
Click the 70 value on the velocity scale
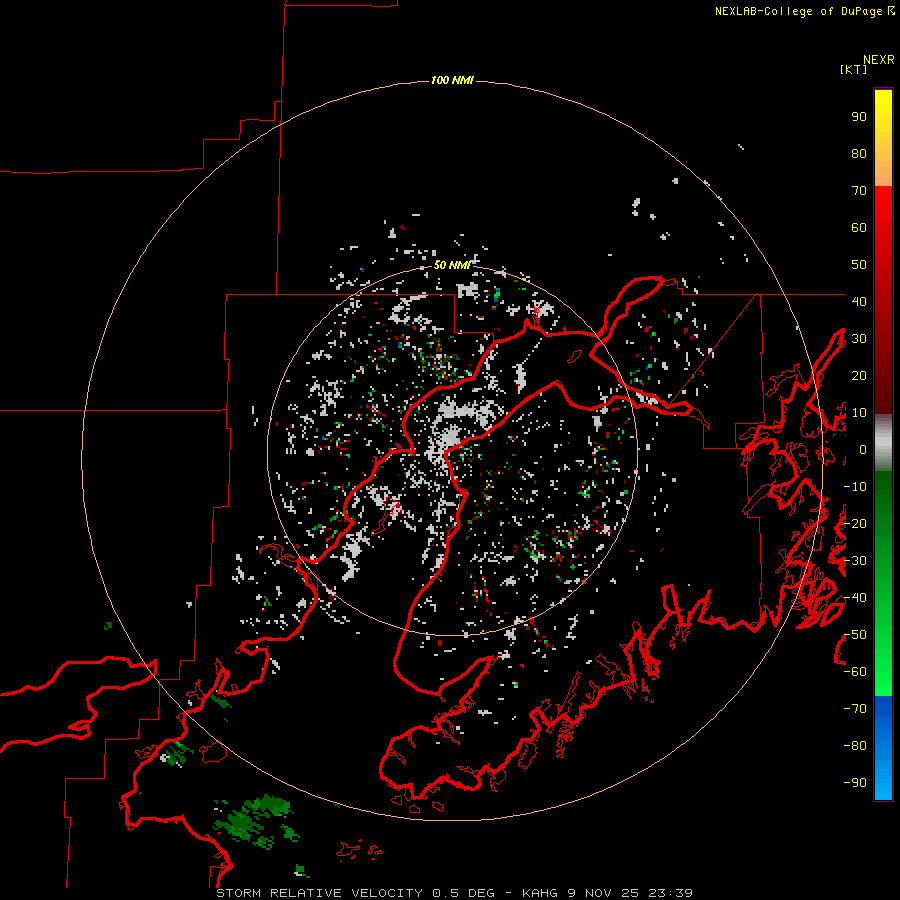pos(859,191)
